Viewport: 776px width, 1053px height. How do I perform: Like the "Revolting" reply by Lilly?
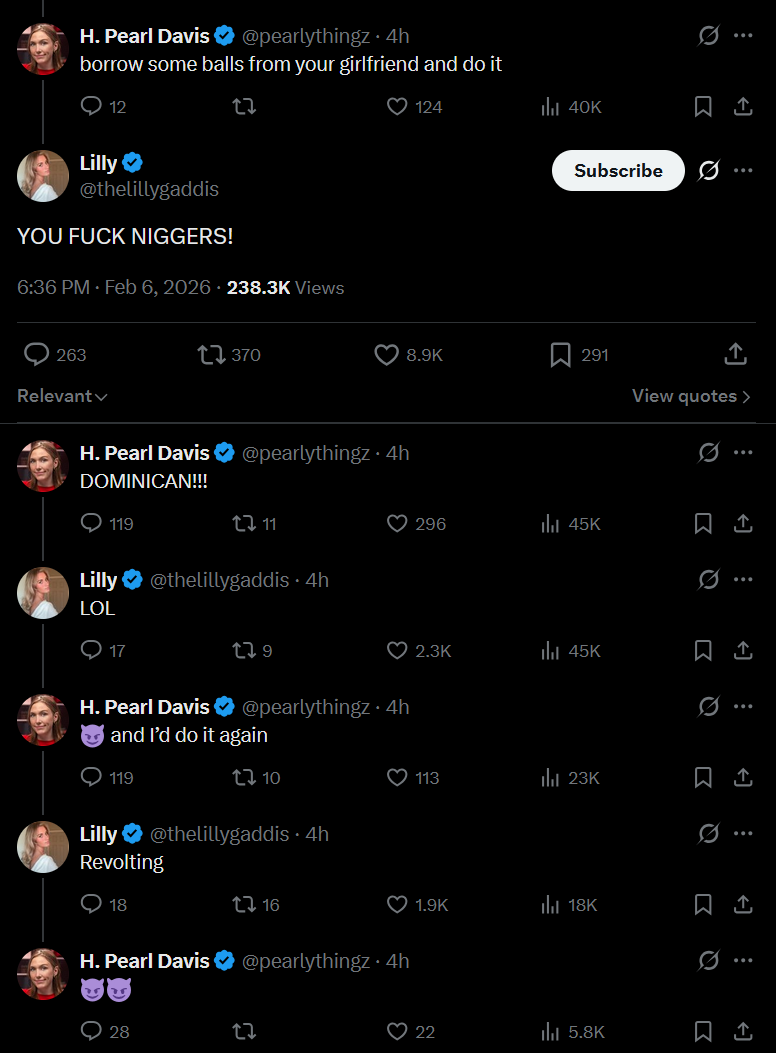[x=397, y=904]
